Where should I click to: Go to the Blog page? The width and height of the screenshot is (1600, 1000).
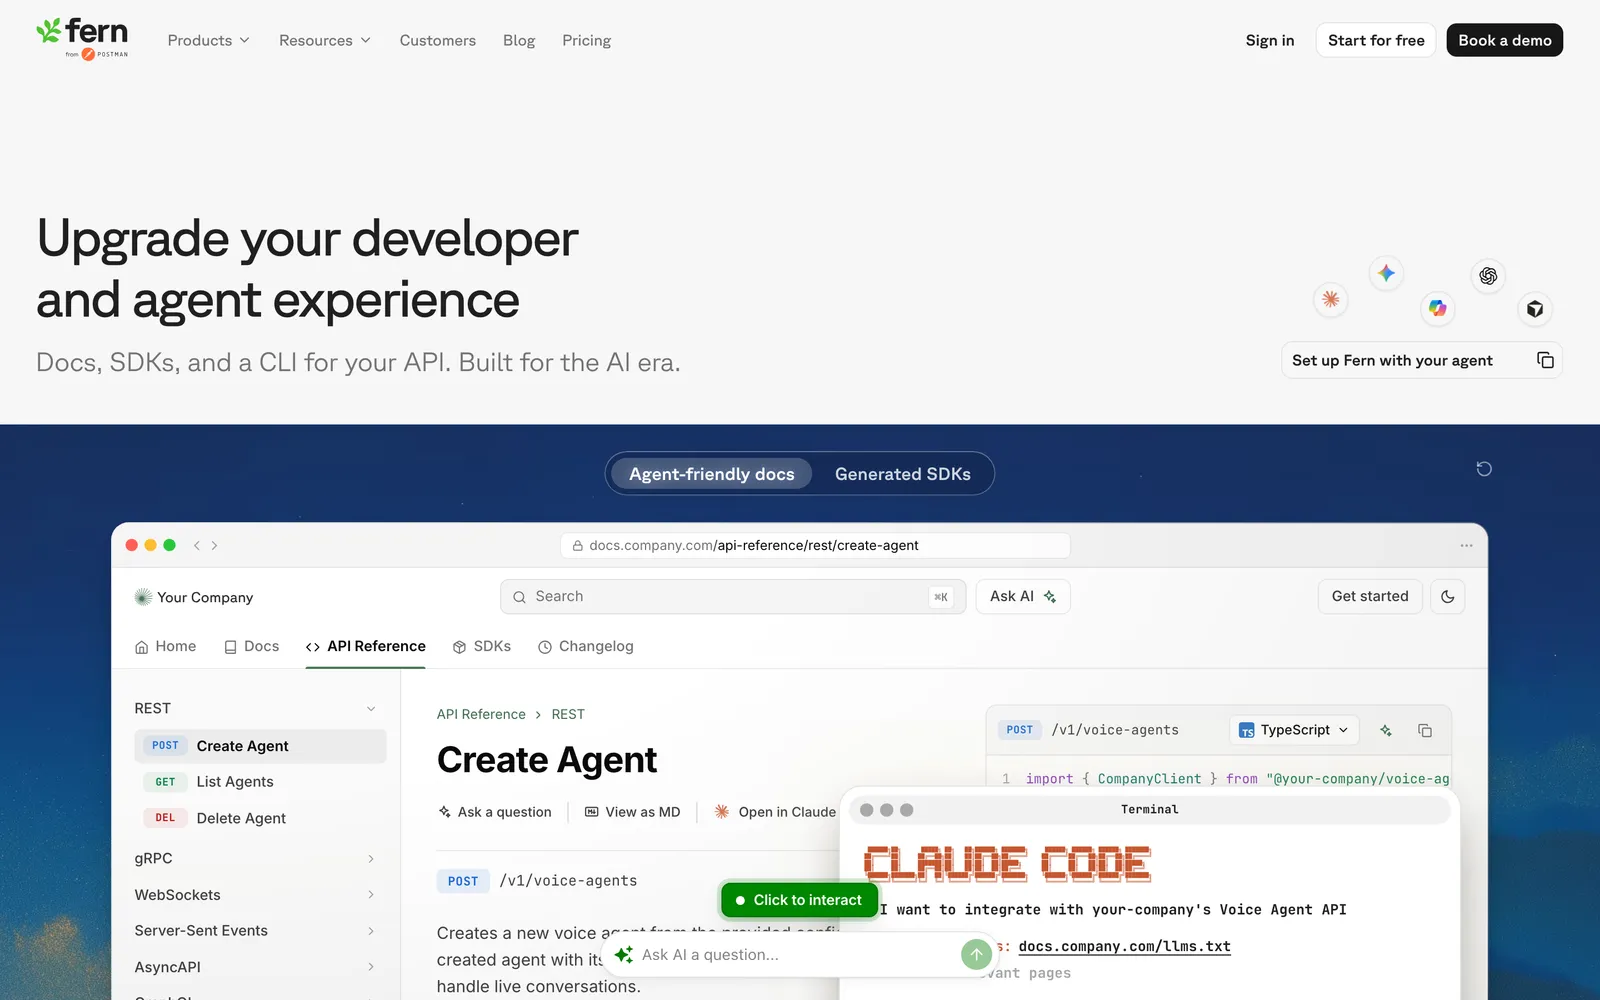[x=519, y=40]
